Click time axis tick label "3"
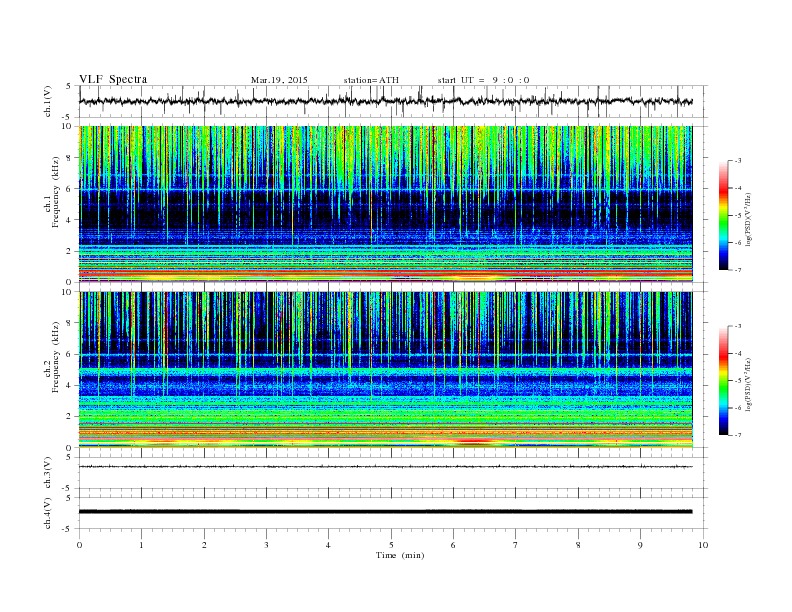 click(x=266, y=545)
